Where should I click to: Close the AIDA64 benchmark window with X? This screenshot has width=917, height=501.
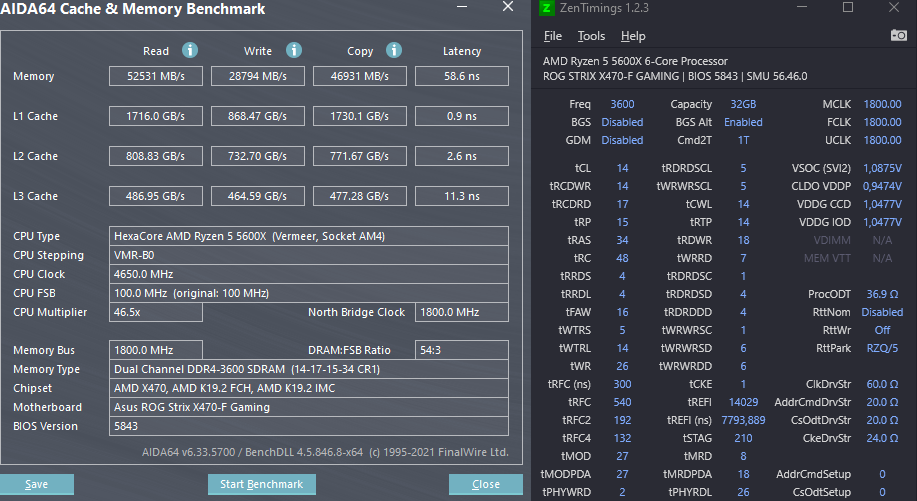[508, 6]
